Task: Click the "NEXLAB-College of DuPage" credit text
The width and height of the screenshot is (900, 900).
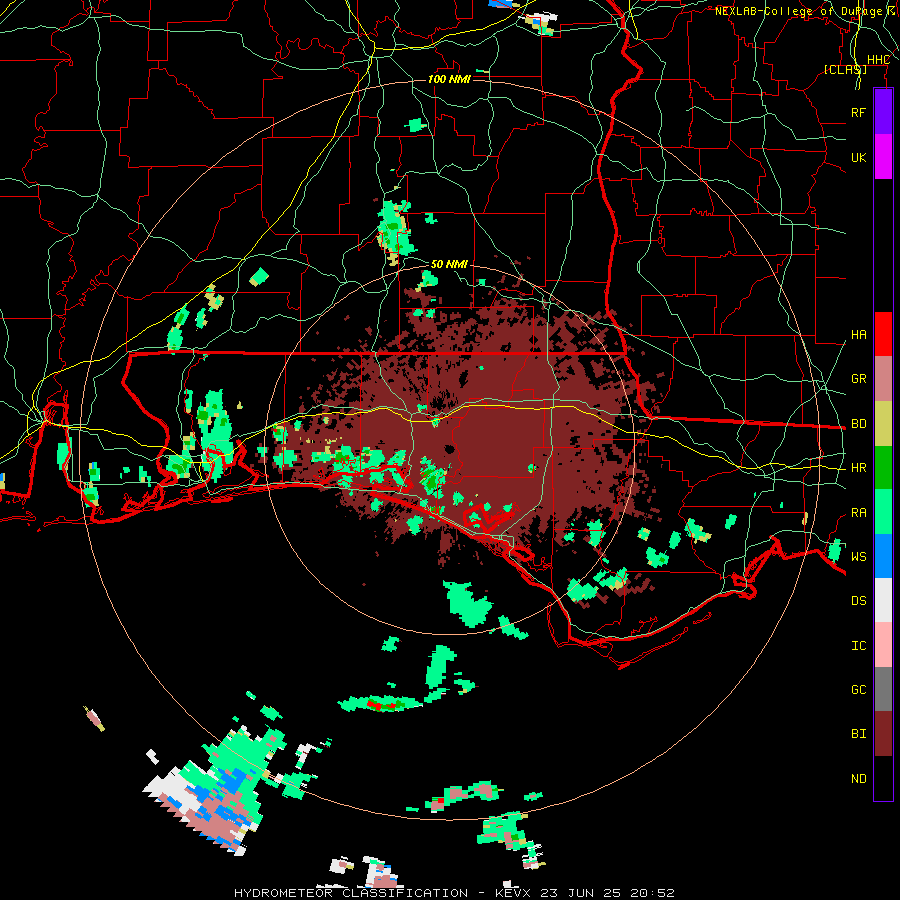Action: point(798,11)
